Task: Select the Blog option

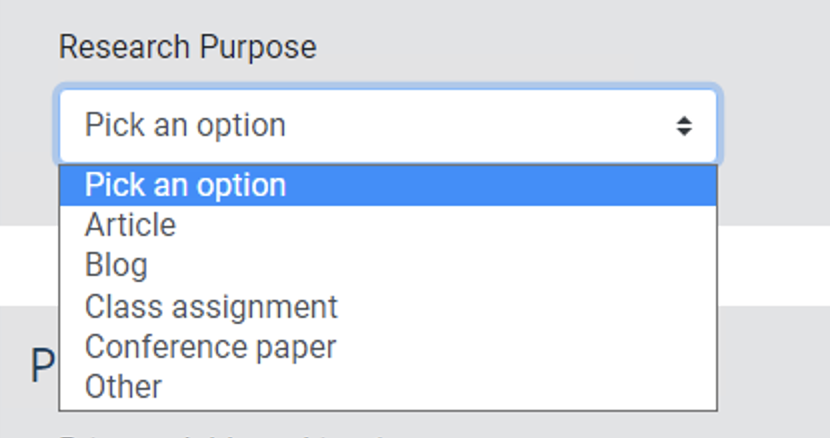Action: click(x=116, y=265)
